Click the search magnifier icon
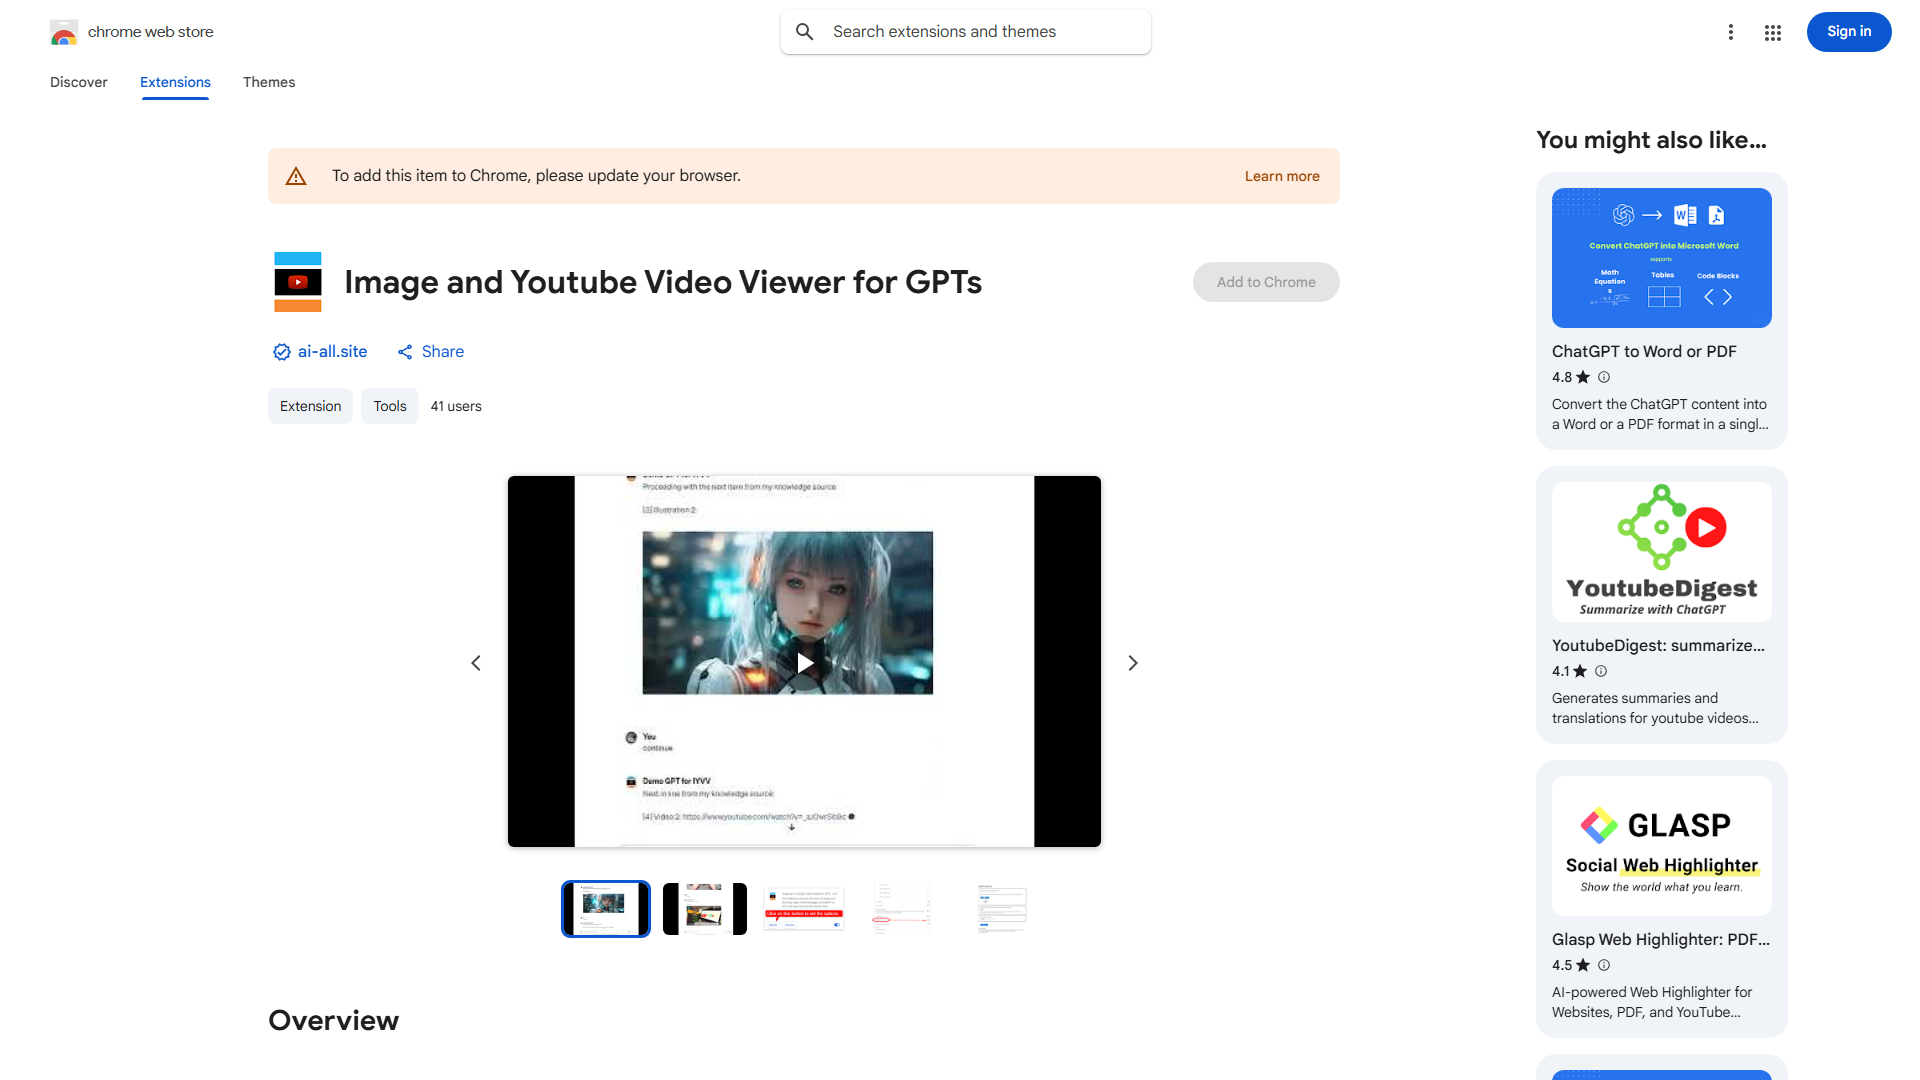The image size is (1920, 1080). click(805, 31)
